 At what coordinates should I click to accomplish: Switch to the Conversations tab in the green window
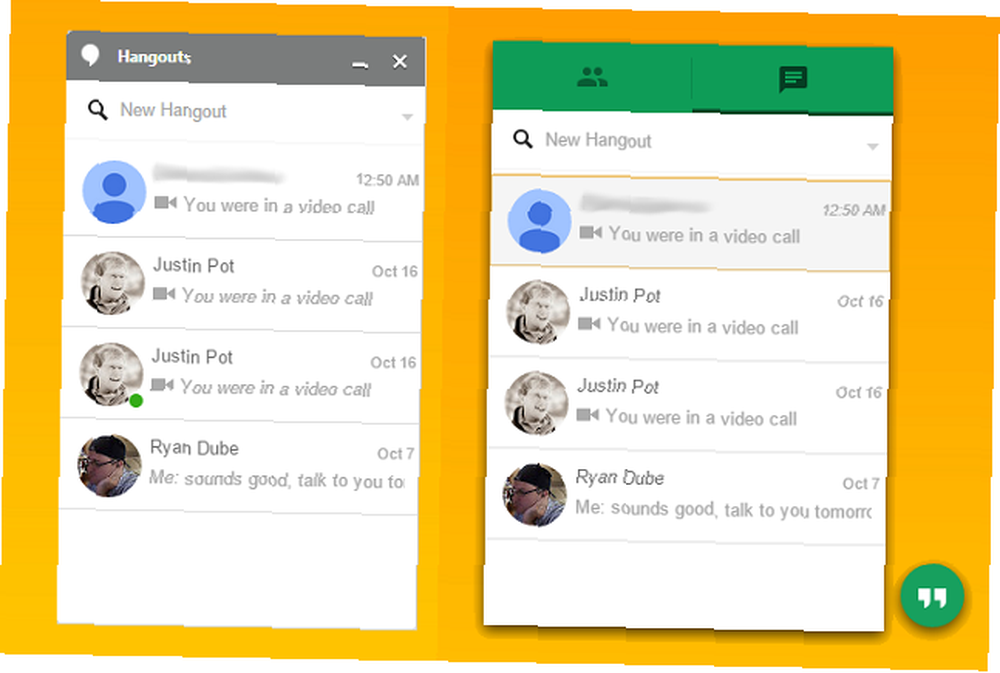(x=793, y=80)
